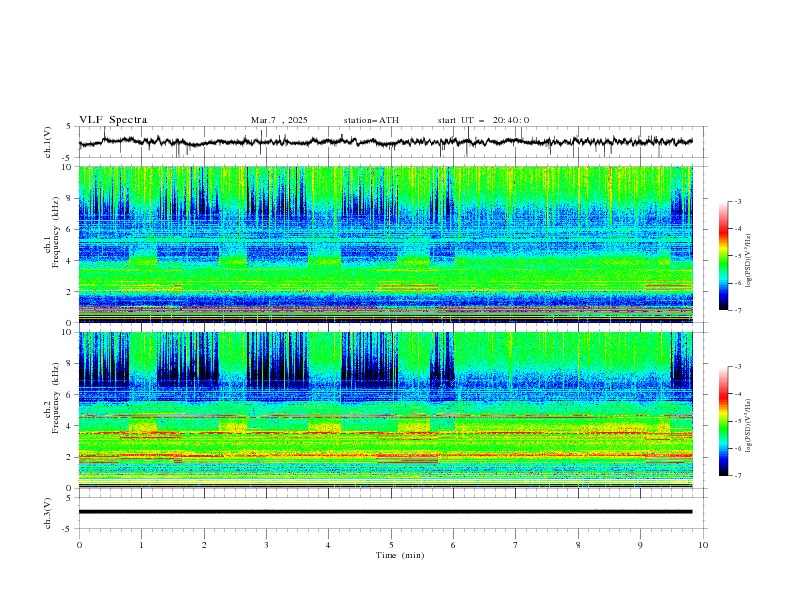This screenshot has width=792, height=612.
Task: Click the time axis tick label 6
Action: coord(453,545)
